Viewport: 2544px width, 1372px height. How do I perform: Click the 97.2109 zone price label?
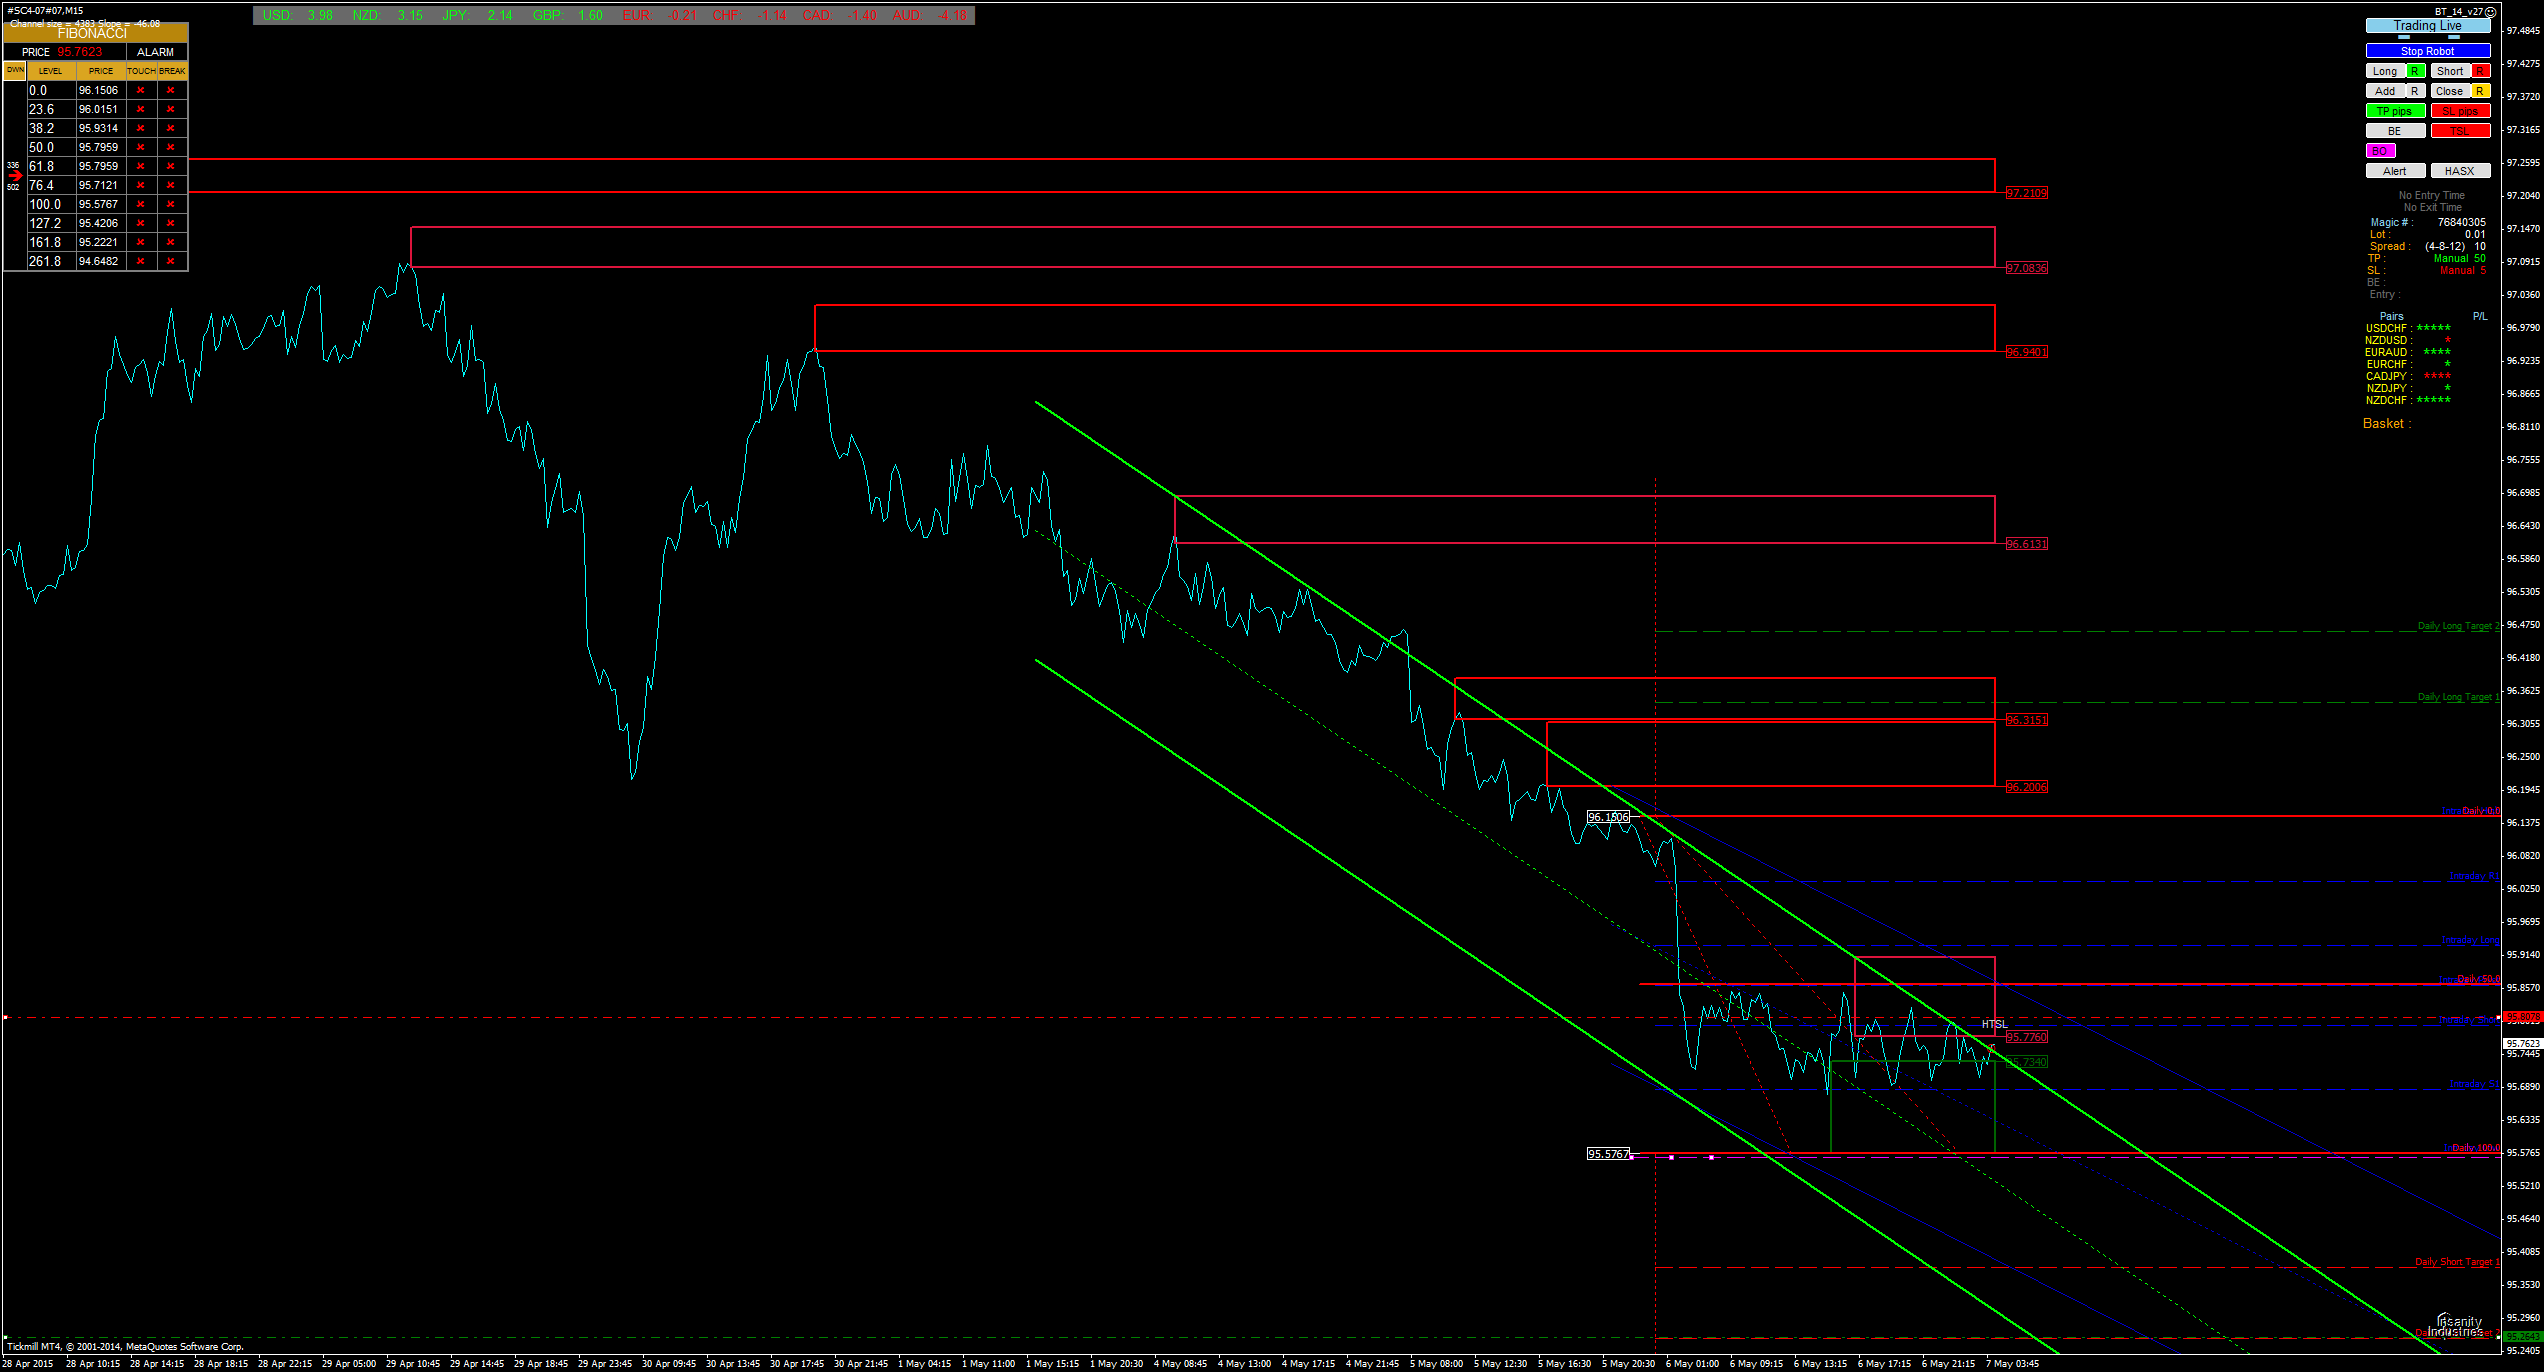tap(2027, 193)
